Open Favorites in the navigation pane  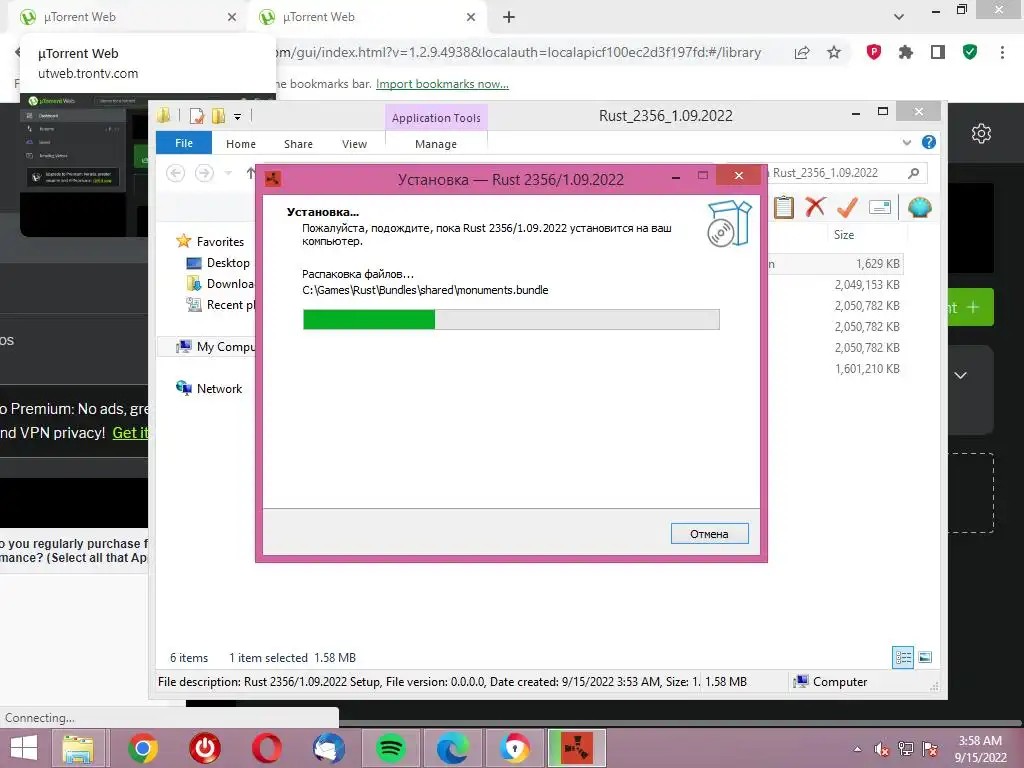210,242
